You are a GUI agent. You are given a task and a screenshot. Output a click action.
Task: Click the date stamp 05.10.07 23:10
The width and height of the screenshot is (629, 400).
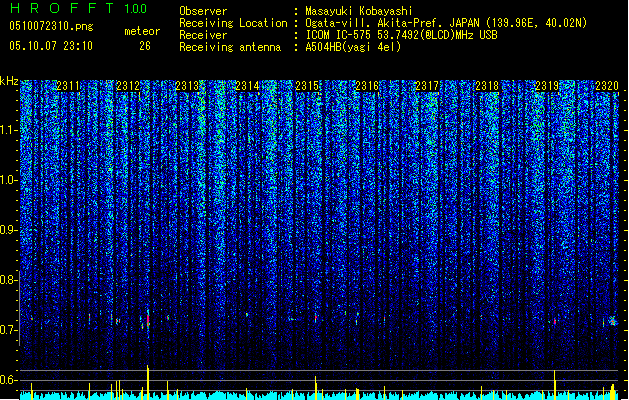(x=51, y=46)
